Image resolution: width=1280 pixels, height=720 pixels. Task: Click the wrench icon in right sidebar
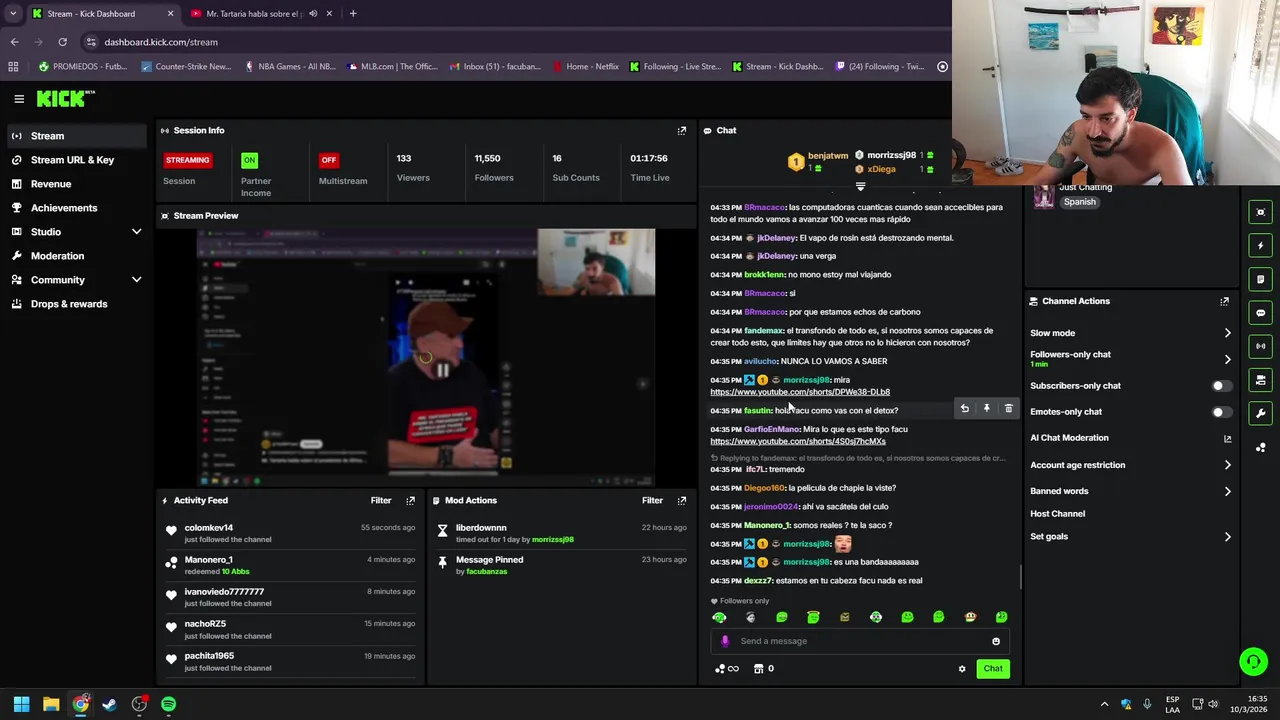coord(1261,413)
